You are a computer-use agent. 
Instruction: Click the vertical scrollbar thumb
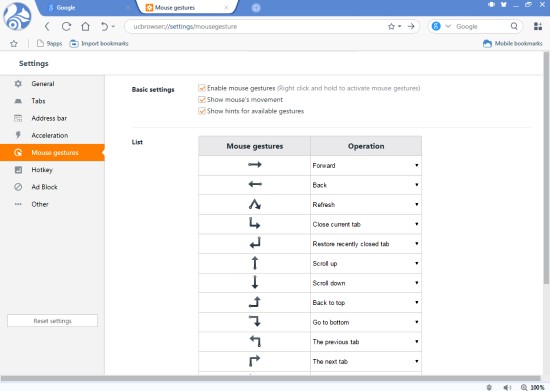[x=546, y=168]
